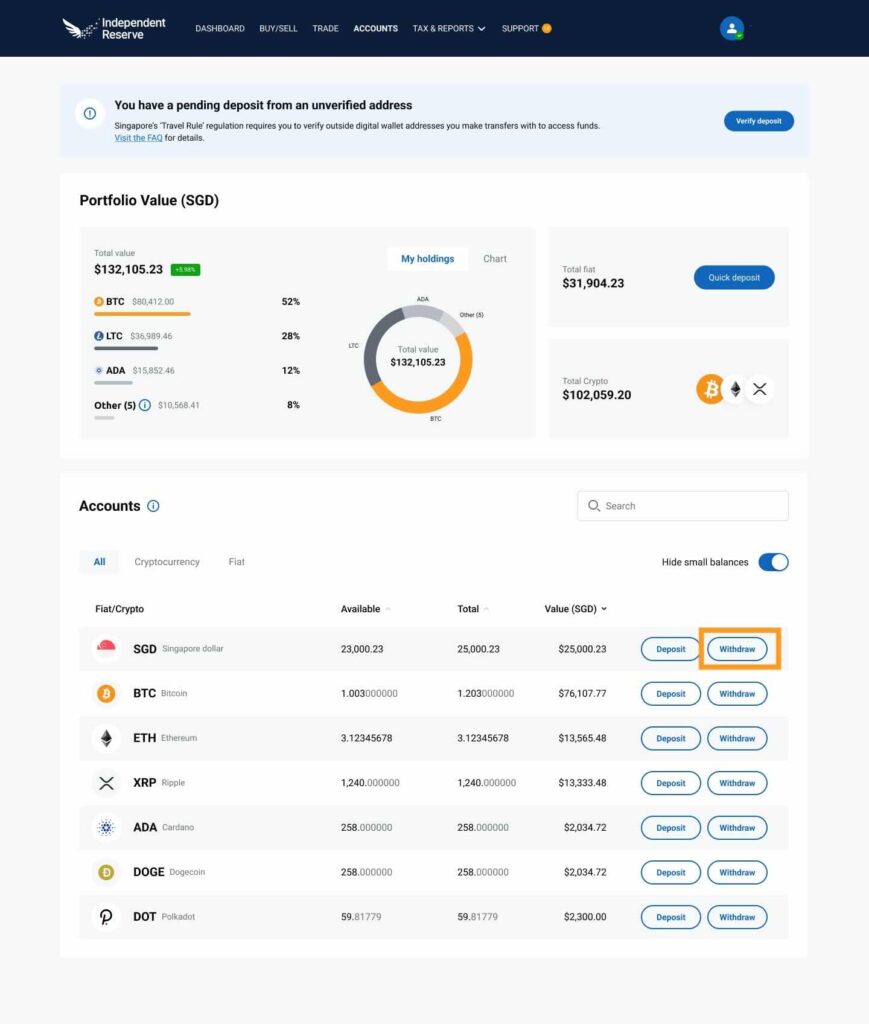Open the user profile avatar menu
Image resolution: width=869 pixels, height=1024 pixels.
(733, 28)
